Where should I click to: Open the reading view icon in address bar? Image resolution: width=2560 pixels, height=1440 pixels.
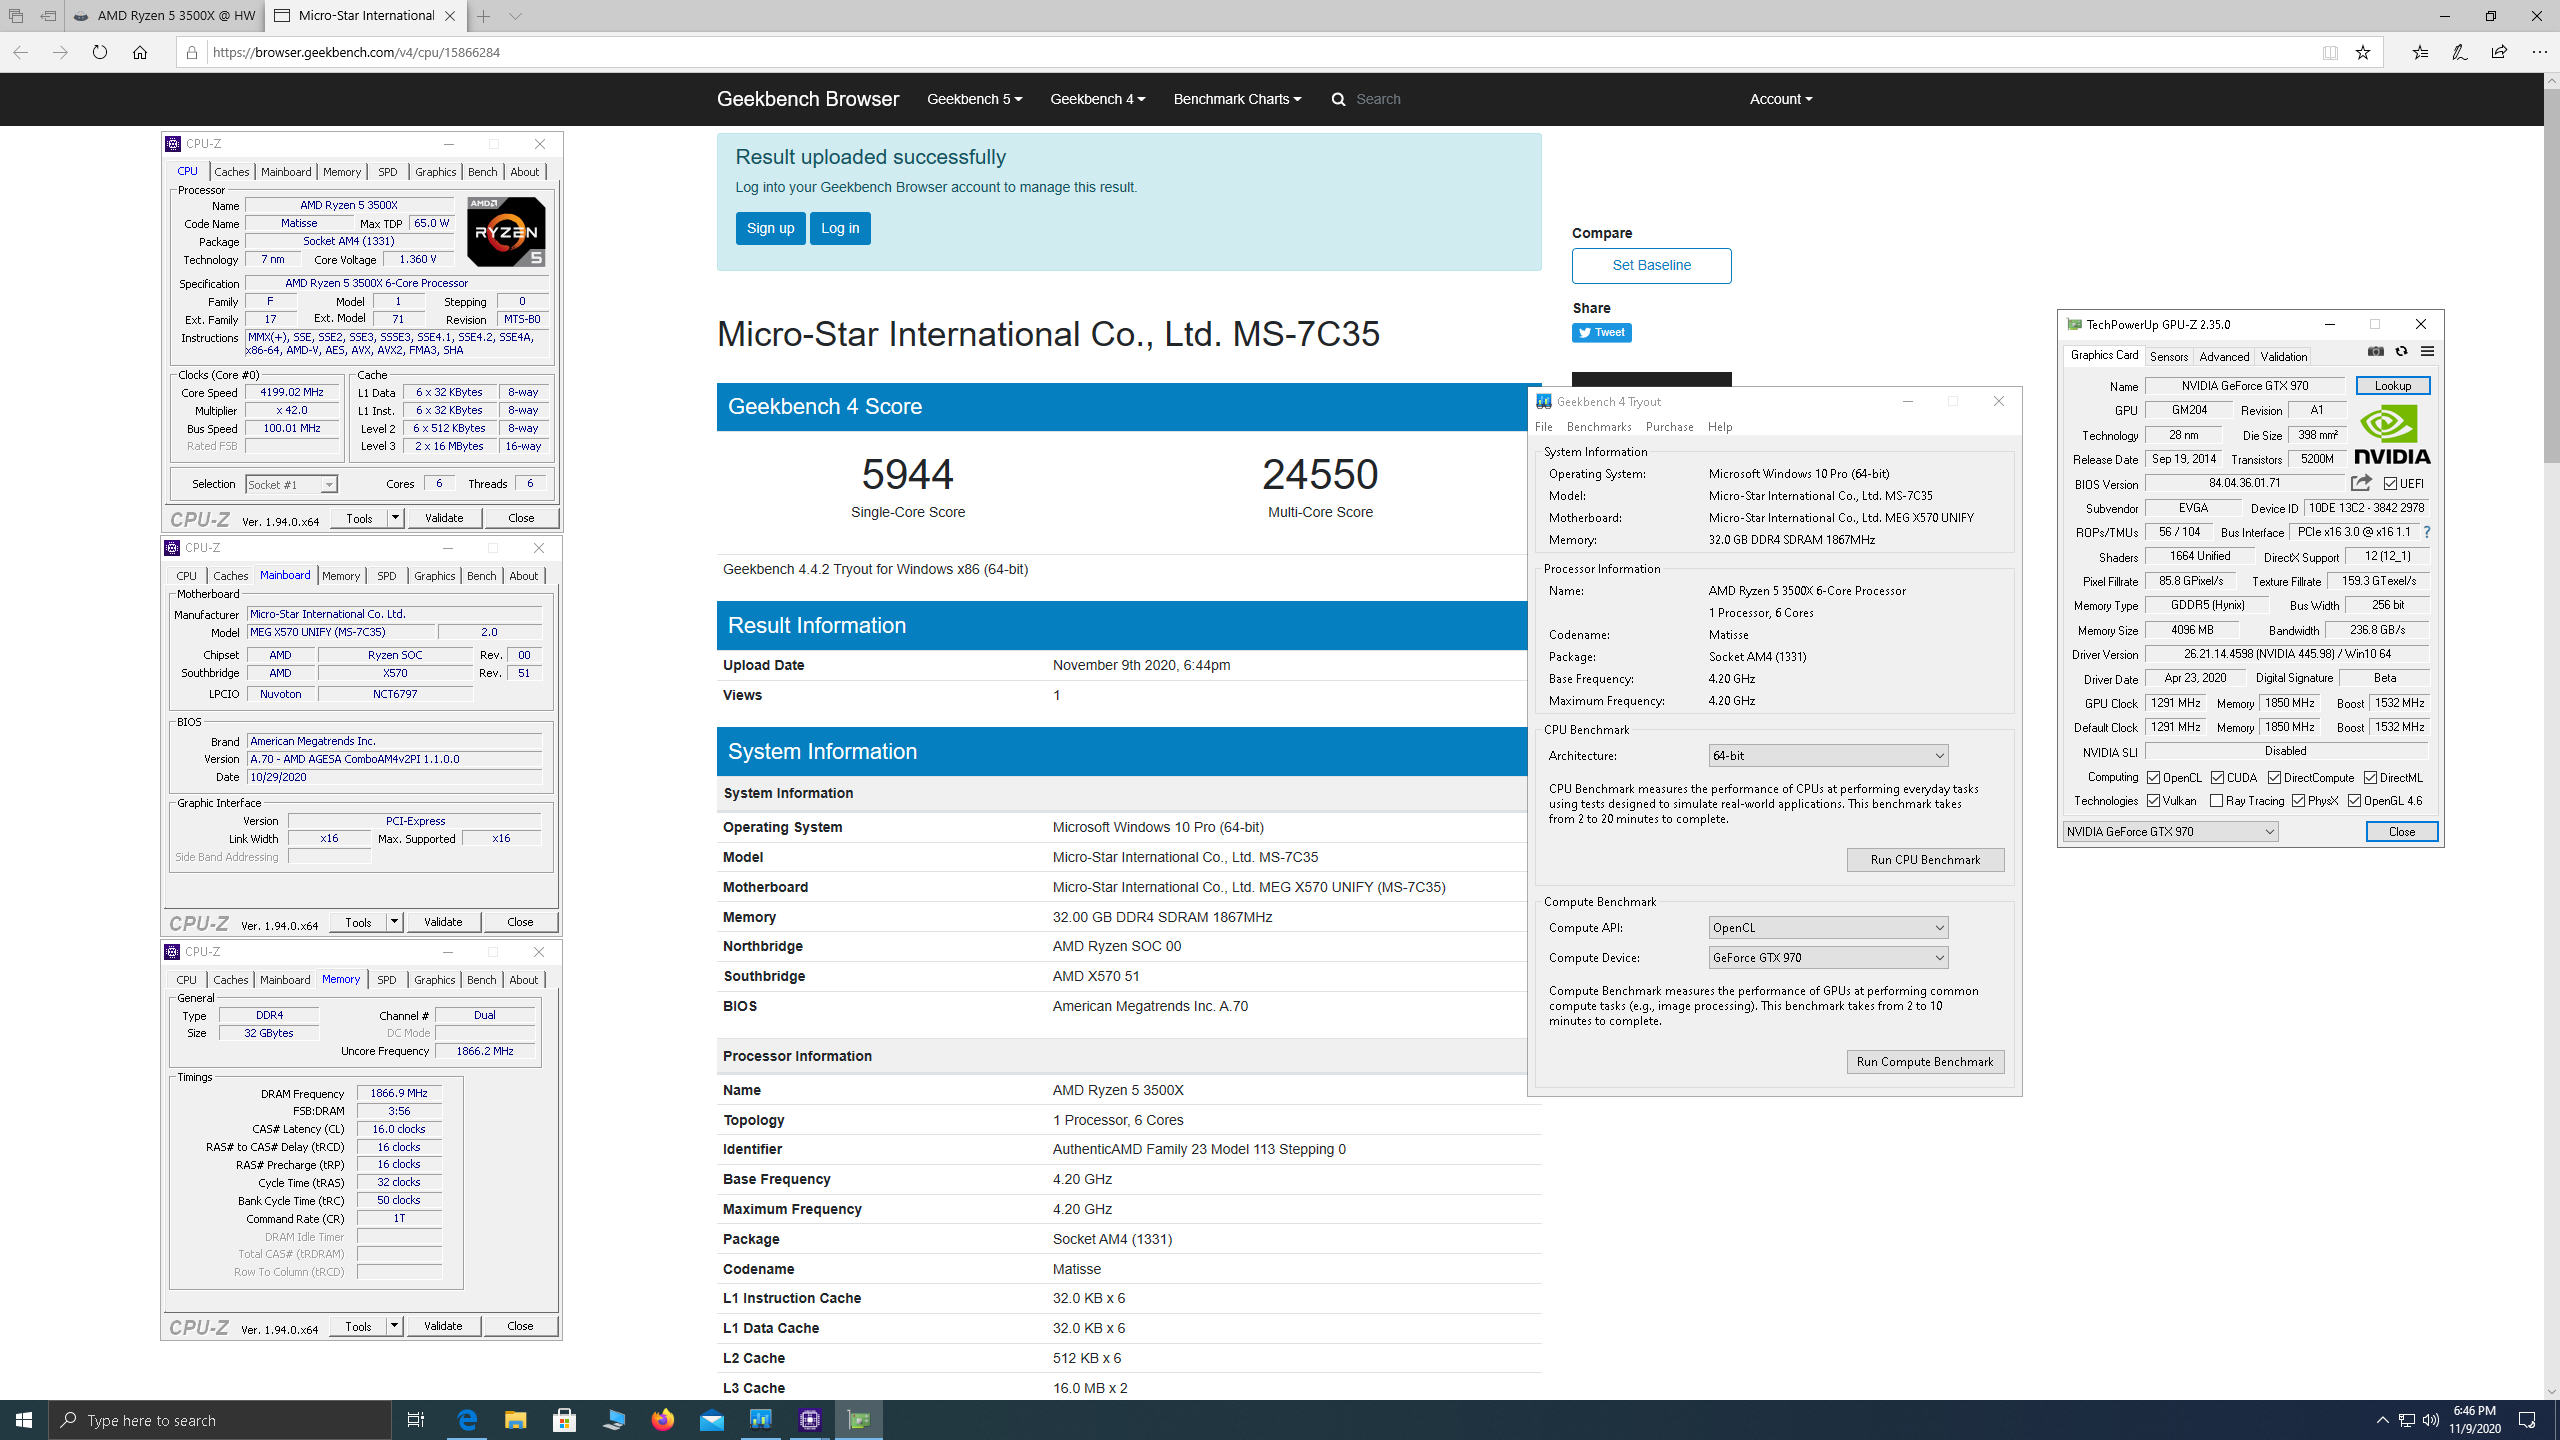coord(2330,52)
